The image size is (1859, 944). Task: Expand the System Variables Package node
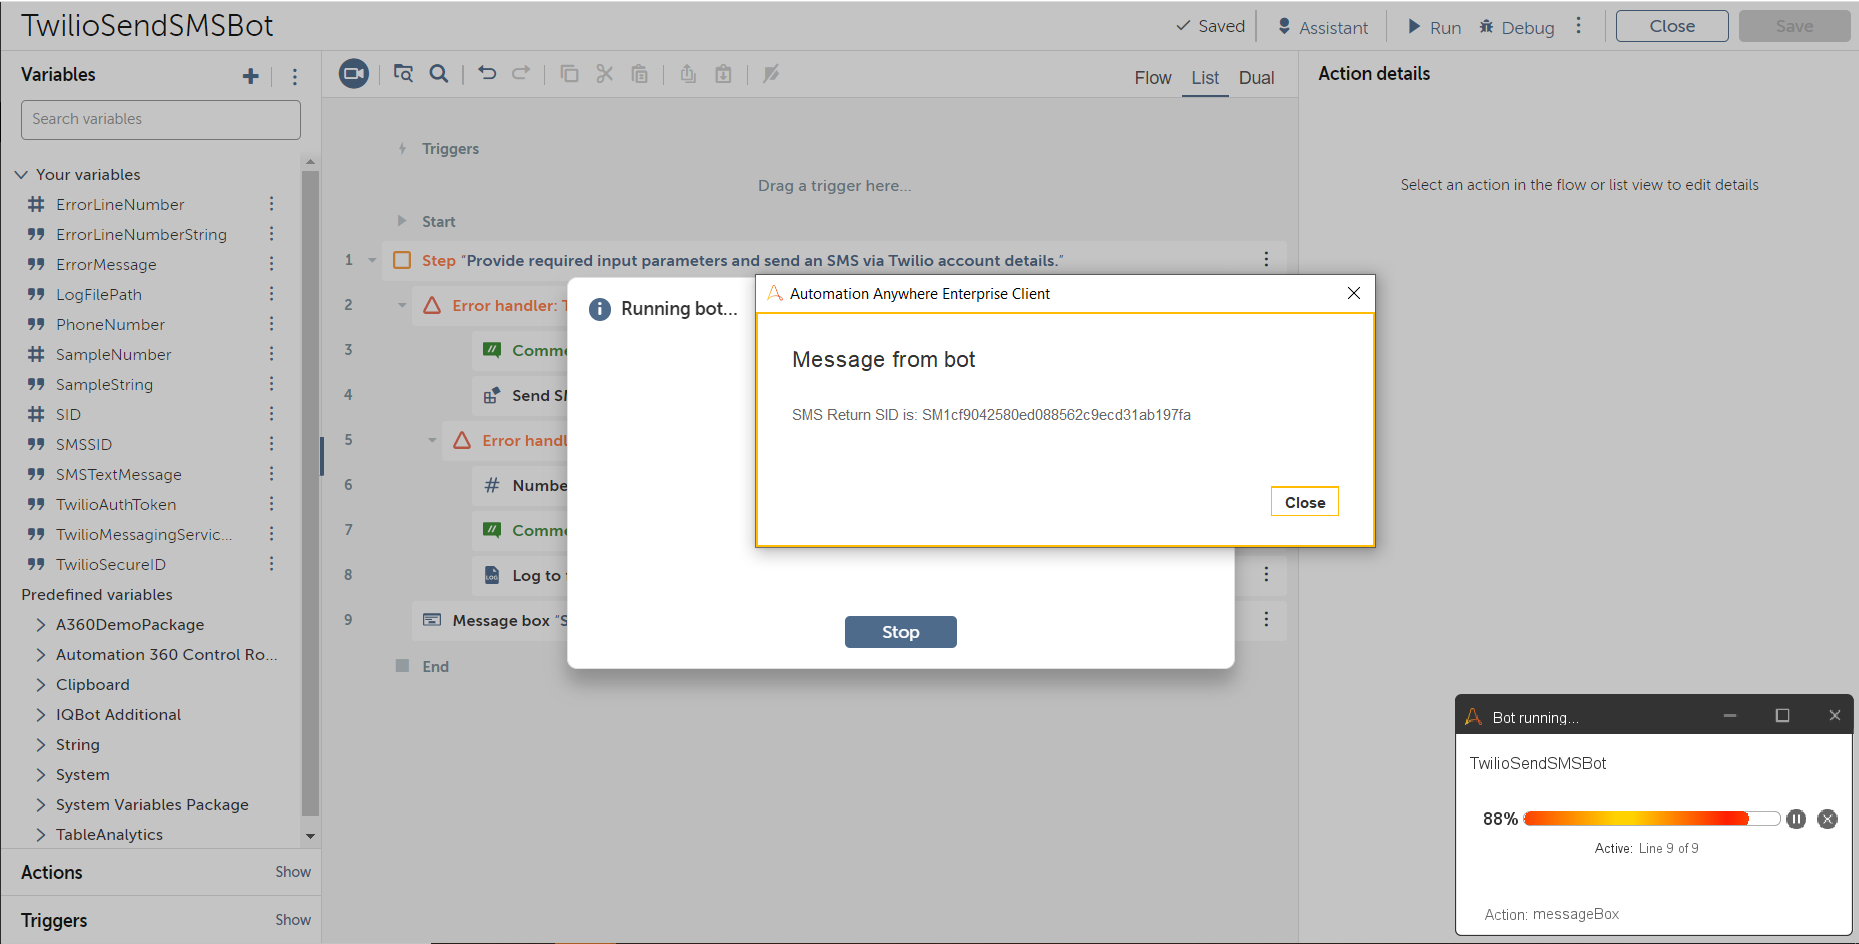41,805
